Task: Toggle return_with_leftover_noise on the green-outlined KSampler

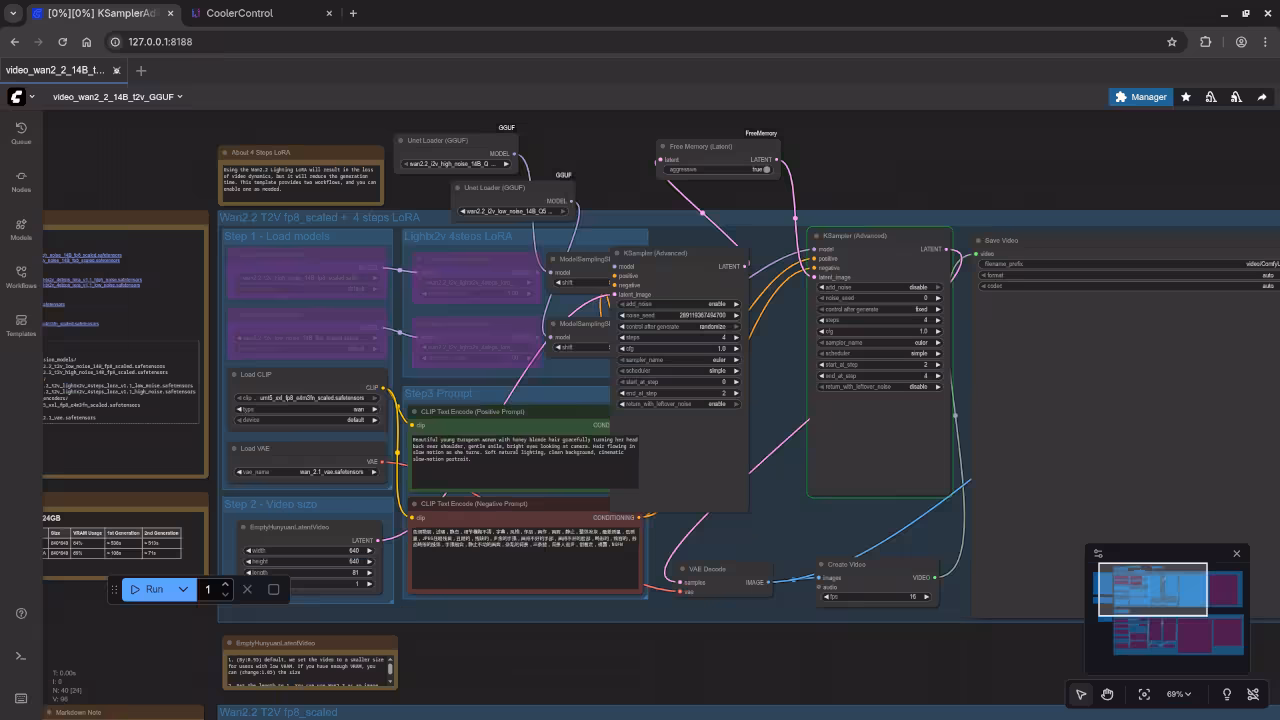Action: pos(880,387)
